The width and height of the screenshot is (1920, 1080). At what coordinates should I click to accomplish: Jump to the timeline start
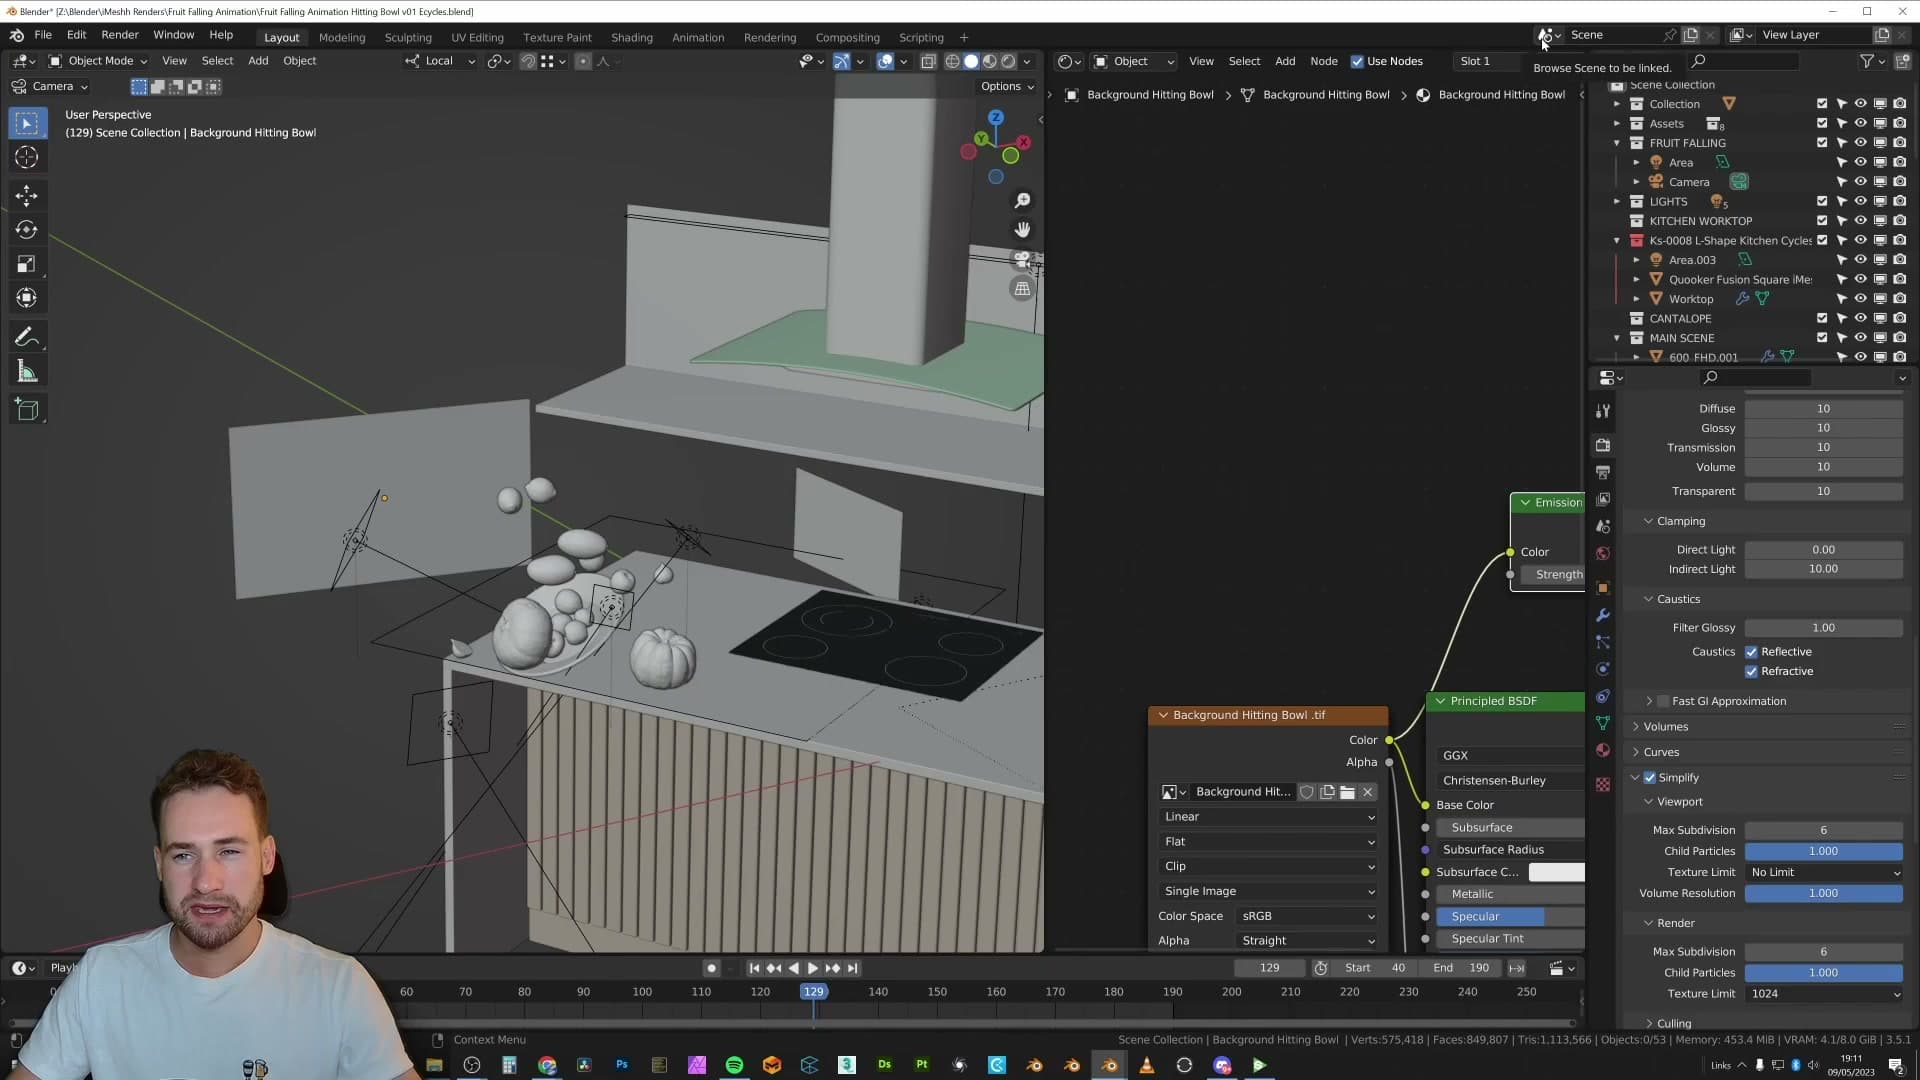[x=754, y=968]
